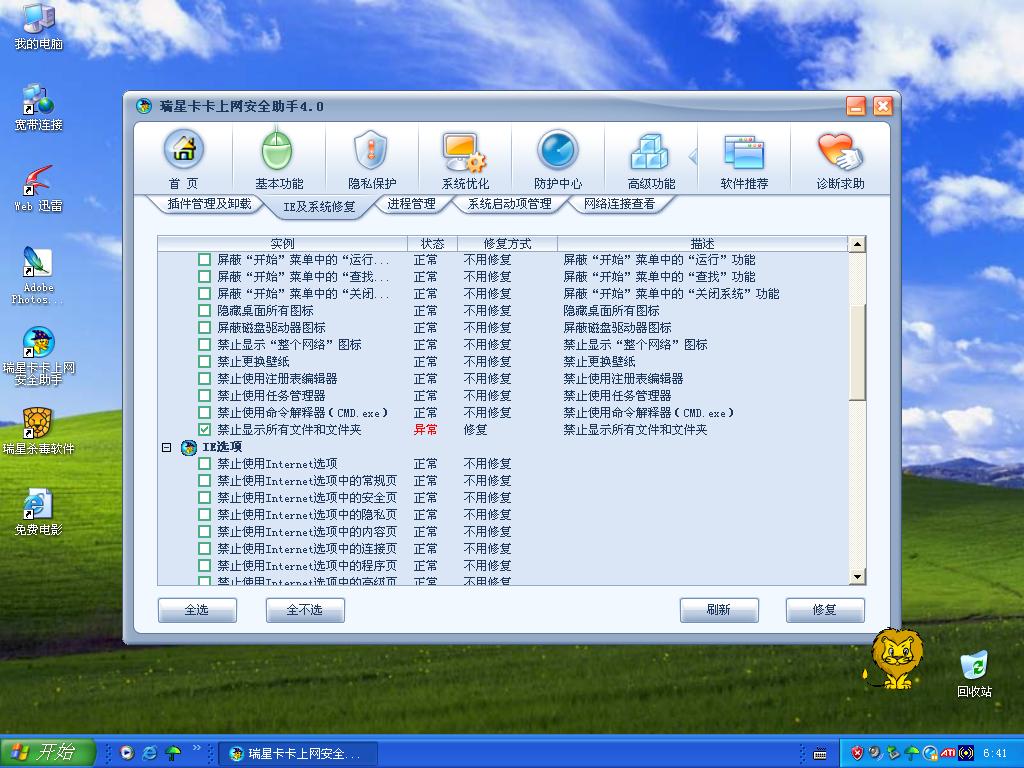The width and height of the screenshot is (1024, 768).
Task: Click 瑞星卡卡上网安全 taskbar button
Action: pos(297,754)
